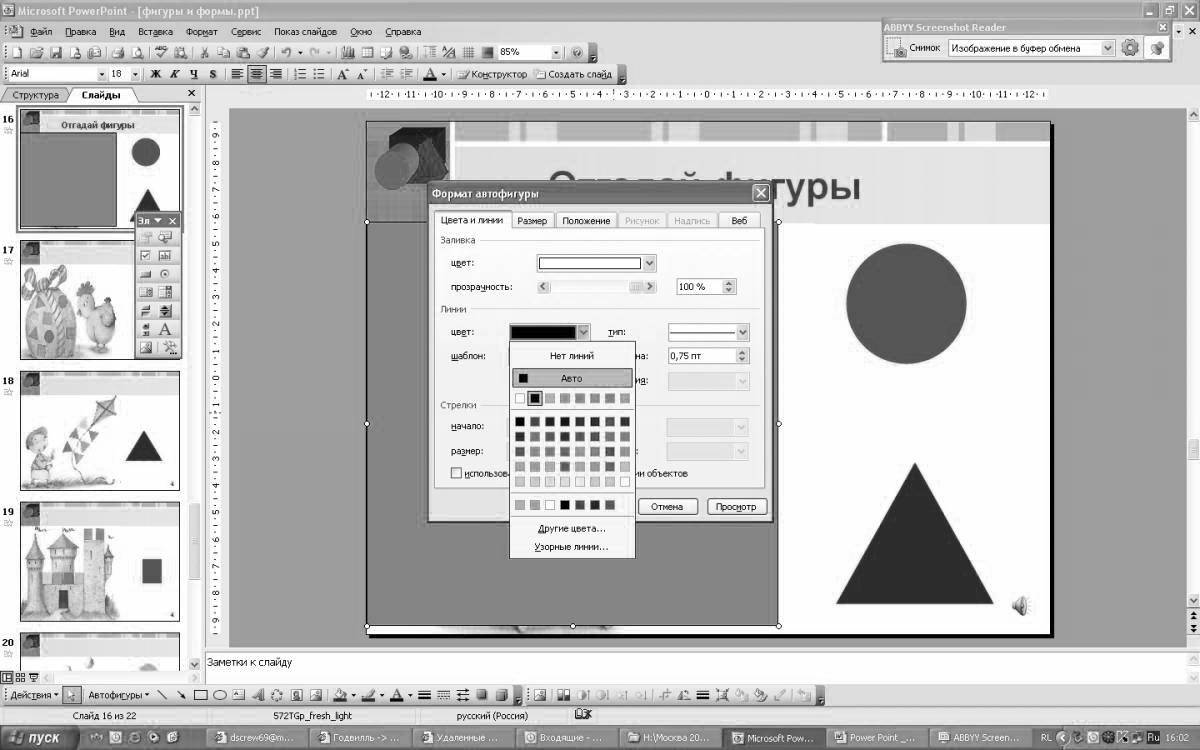This screenshot has width=1200, height=750.
Task: Click the Просмотр button
Action: pos(737,506)
